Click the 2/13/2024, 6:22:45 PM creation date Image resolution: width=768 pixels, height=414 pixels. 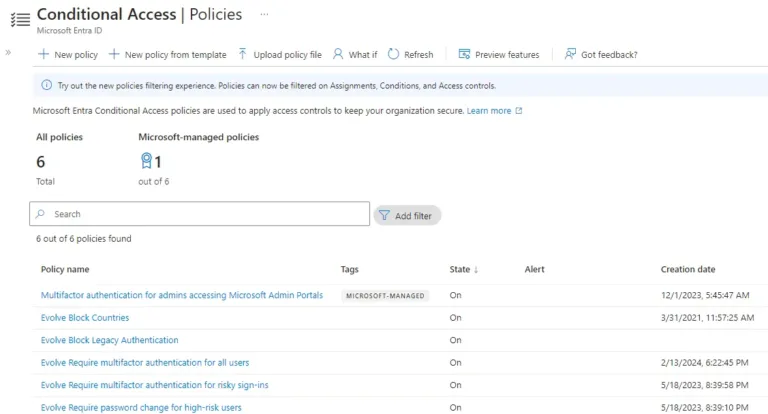tap(704, 363)
